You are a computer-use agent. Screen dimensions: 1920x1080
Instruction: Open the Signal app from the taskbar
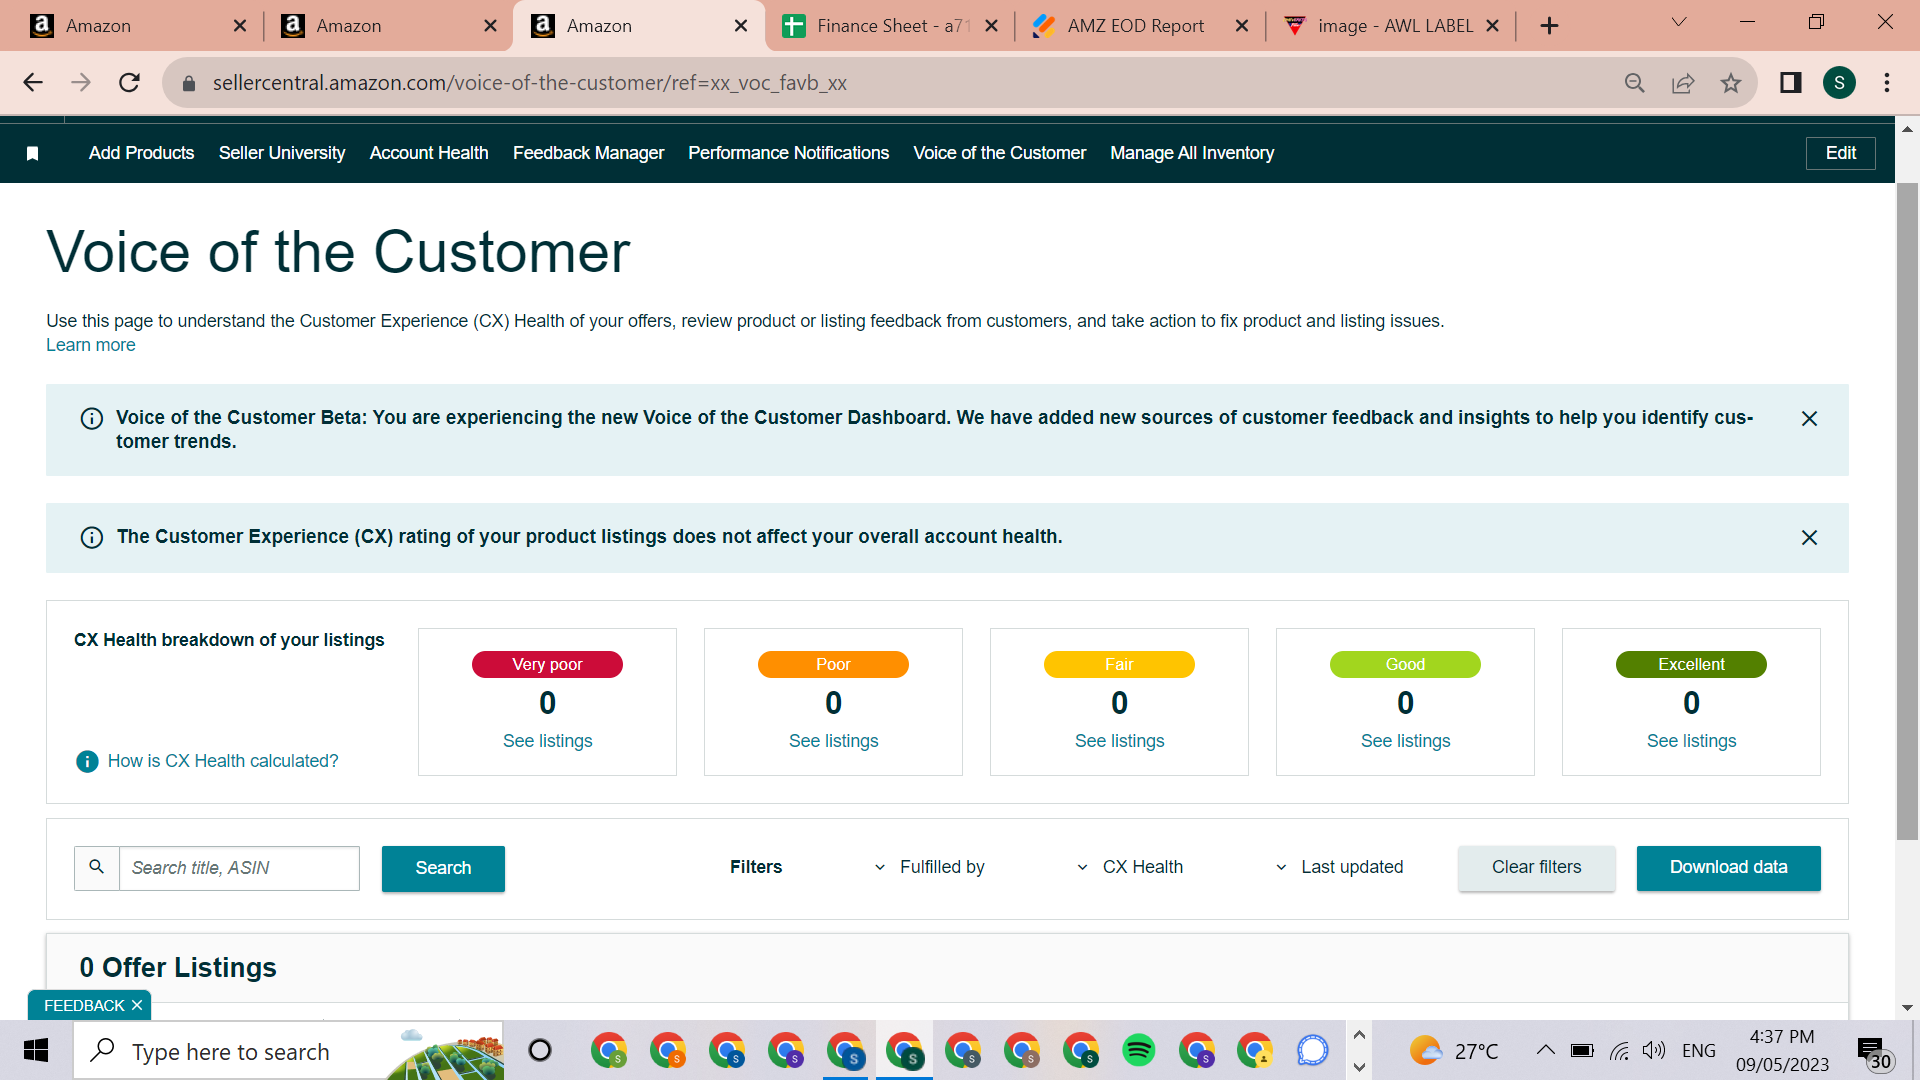click(x=1312, y=1051)
